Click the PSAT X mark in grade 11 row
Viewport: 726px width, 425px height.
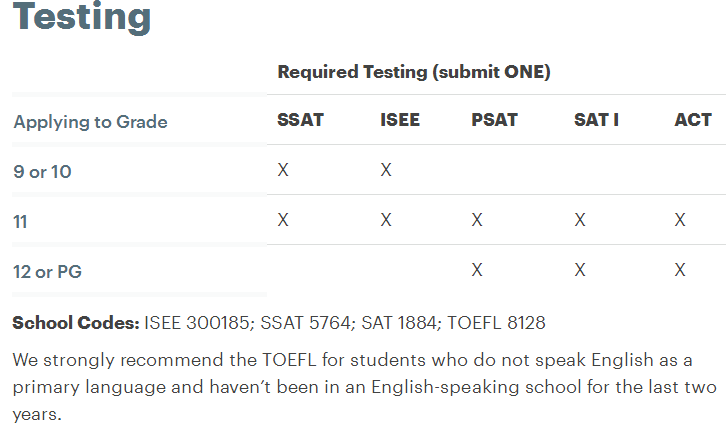point(477,220)
